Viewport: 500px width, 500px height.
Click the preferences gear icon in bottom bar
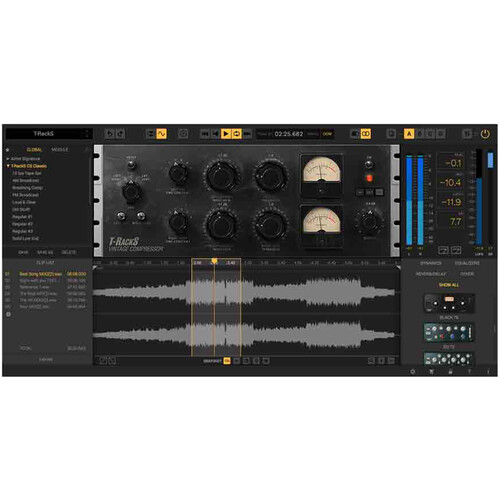click(413, 371)
